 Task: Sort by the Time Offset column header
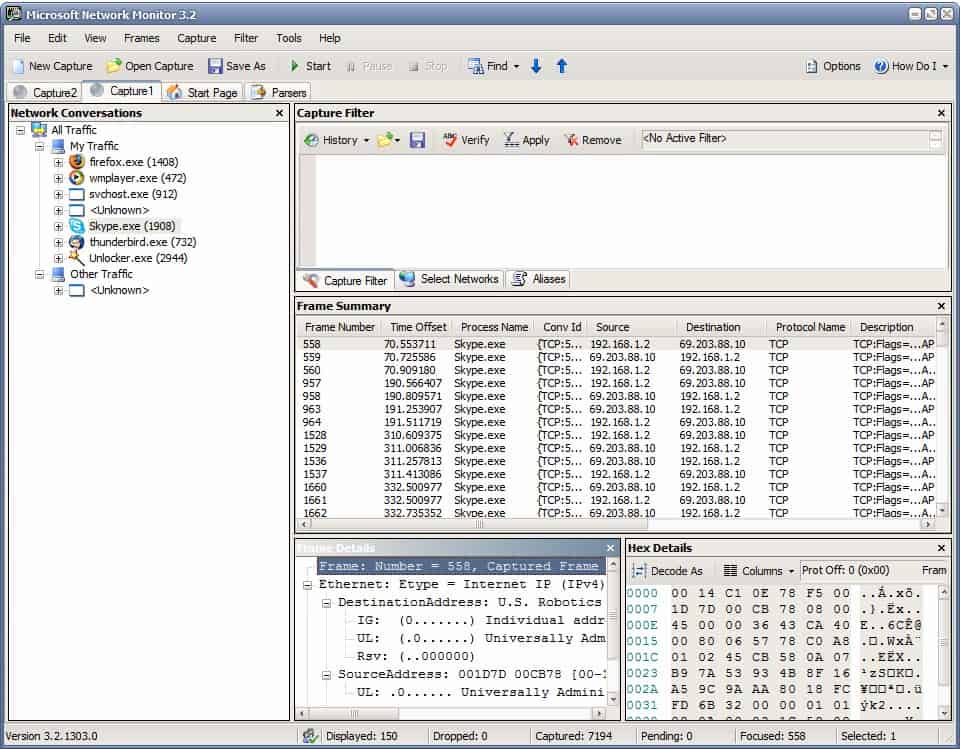(x=418, y=327)
